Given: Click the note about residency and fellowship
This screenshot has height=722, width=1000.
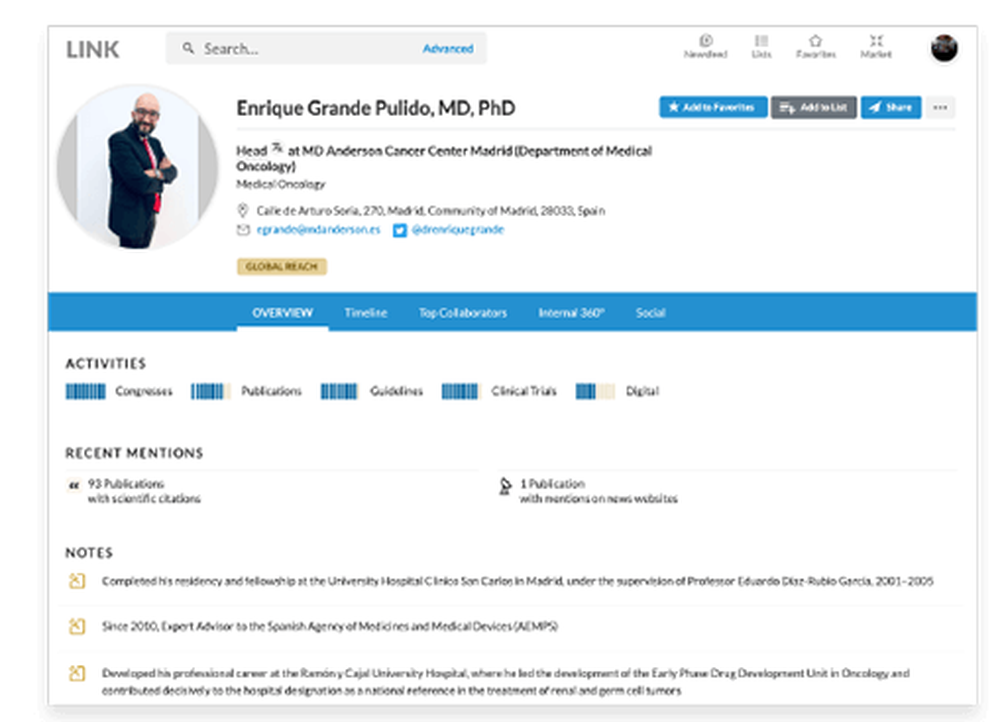Looking at the screenshot, I should click(x=517, y=581).
